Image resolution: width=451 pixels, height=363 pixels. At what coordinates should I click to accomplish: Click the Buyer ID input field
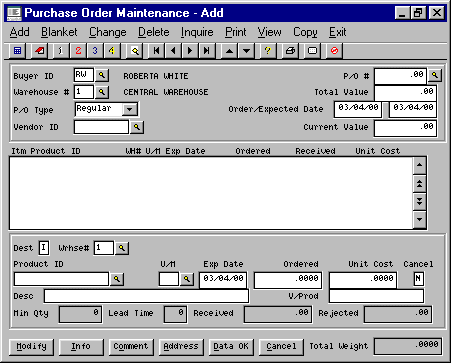[84, 75]
